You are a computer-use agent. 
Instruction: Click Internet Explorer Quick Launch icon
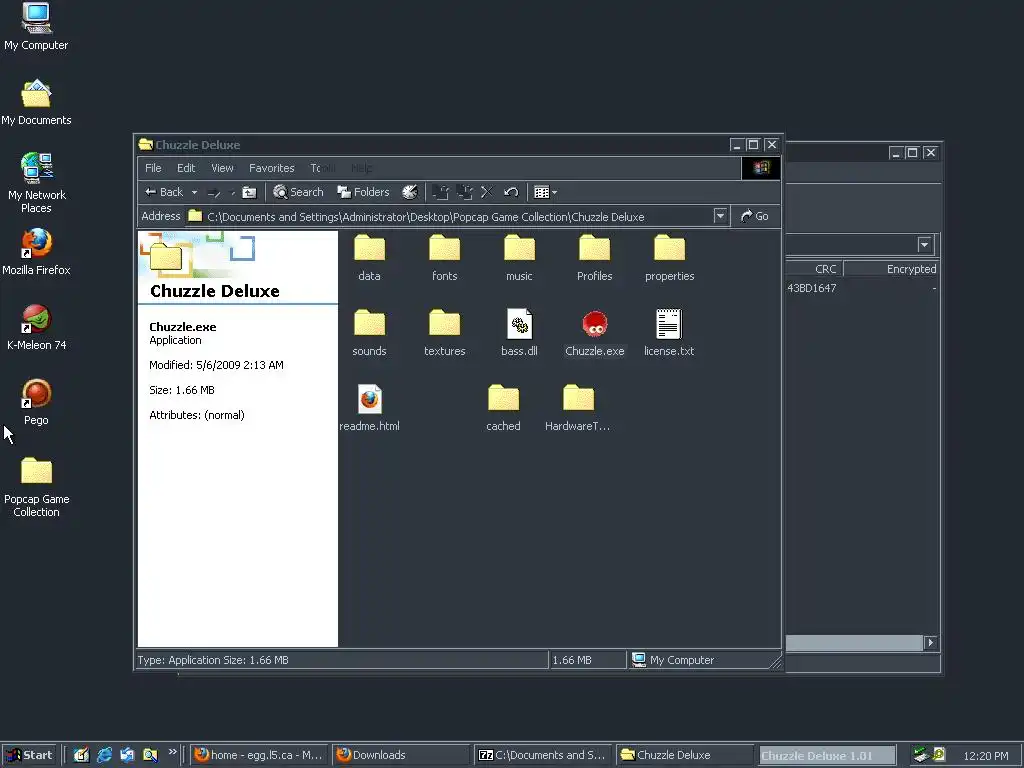point(104,755)
